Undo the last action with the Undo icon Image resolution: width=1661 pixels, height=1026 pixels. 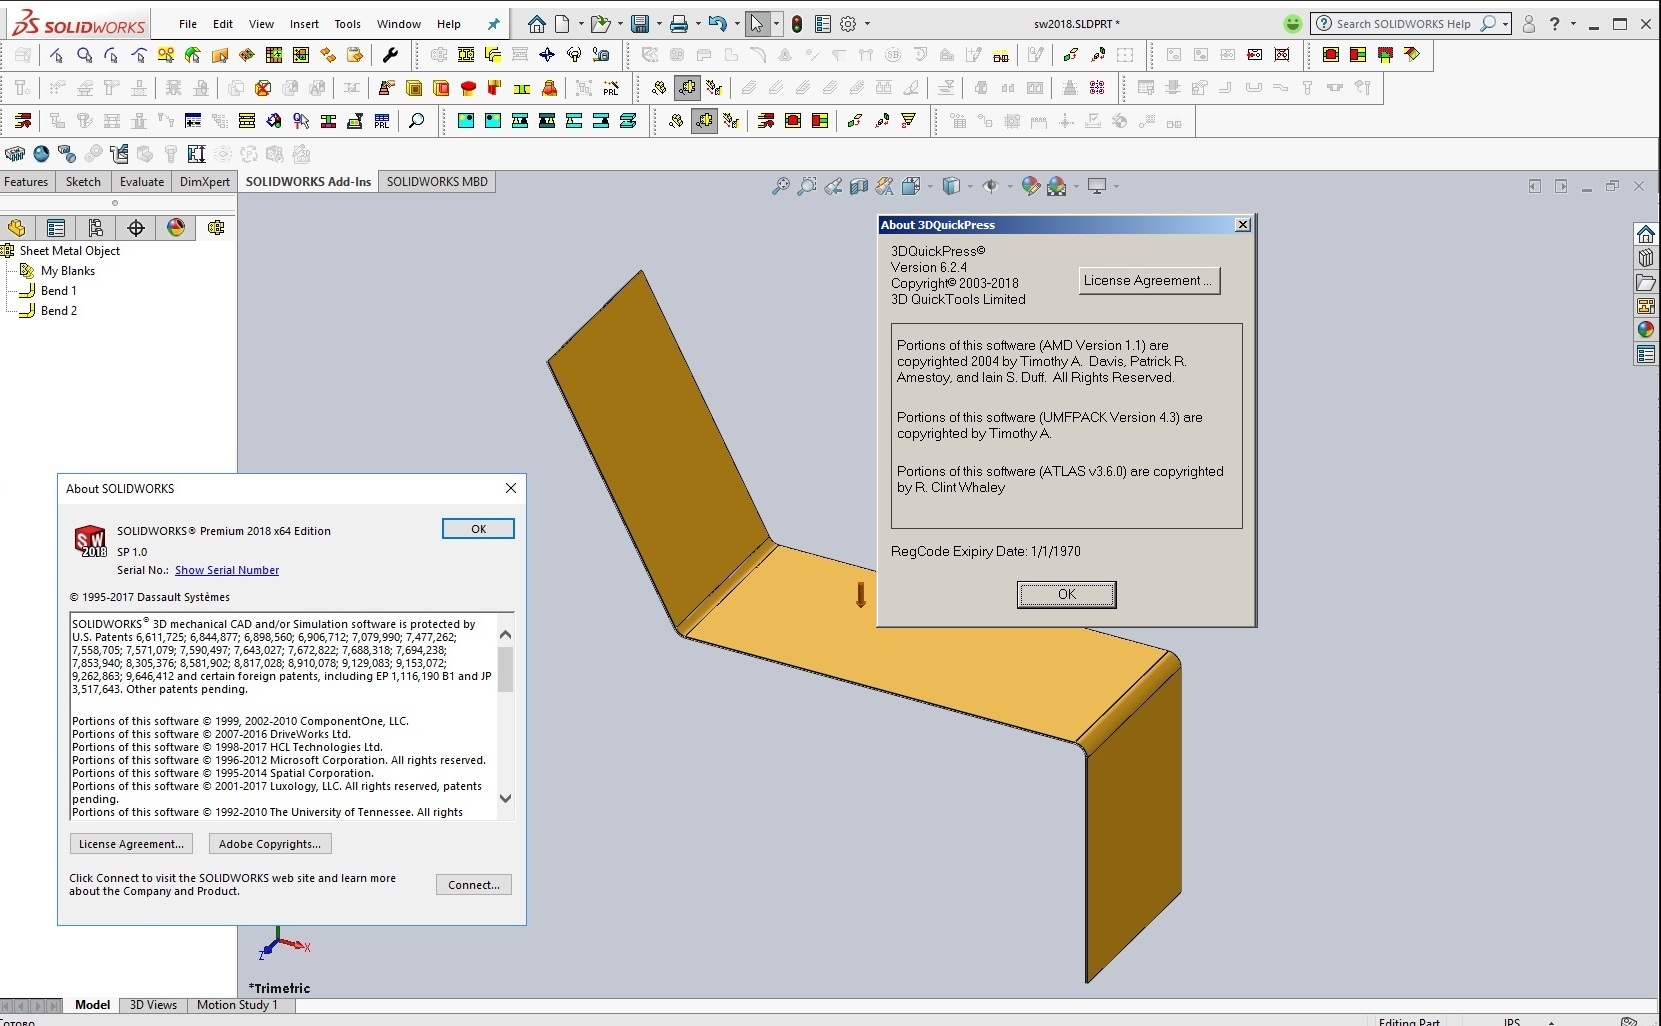[x=717, y=24]
